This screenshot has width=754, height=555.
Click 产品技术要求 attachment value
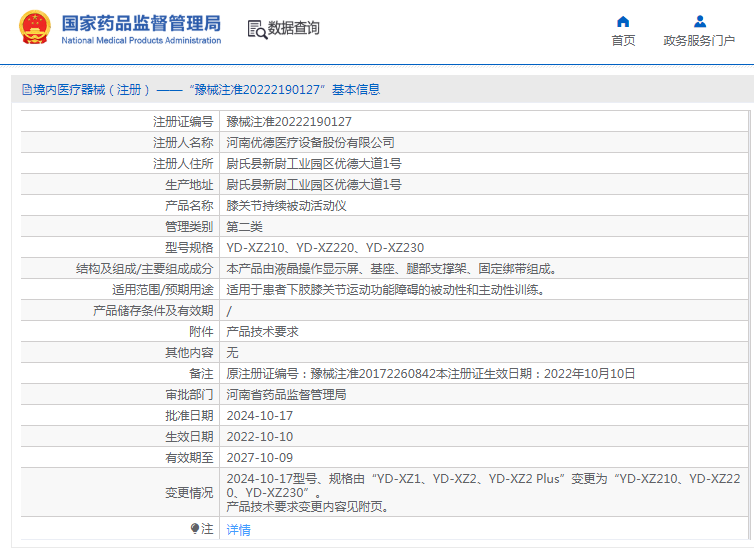pos(263,332)
